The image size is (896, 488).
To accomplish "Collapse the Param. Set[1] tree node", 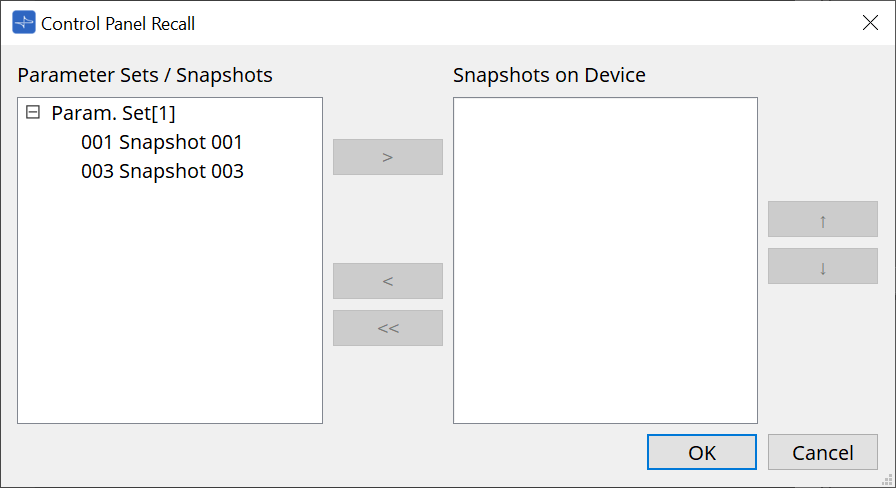I will click(33, 113).
